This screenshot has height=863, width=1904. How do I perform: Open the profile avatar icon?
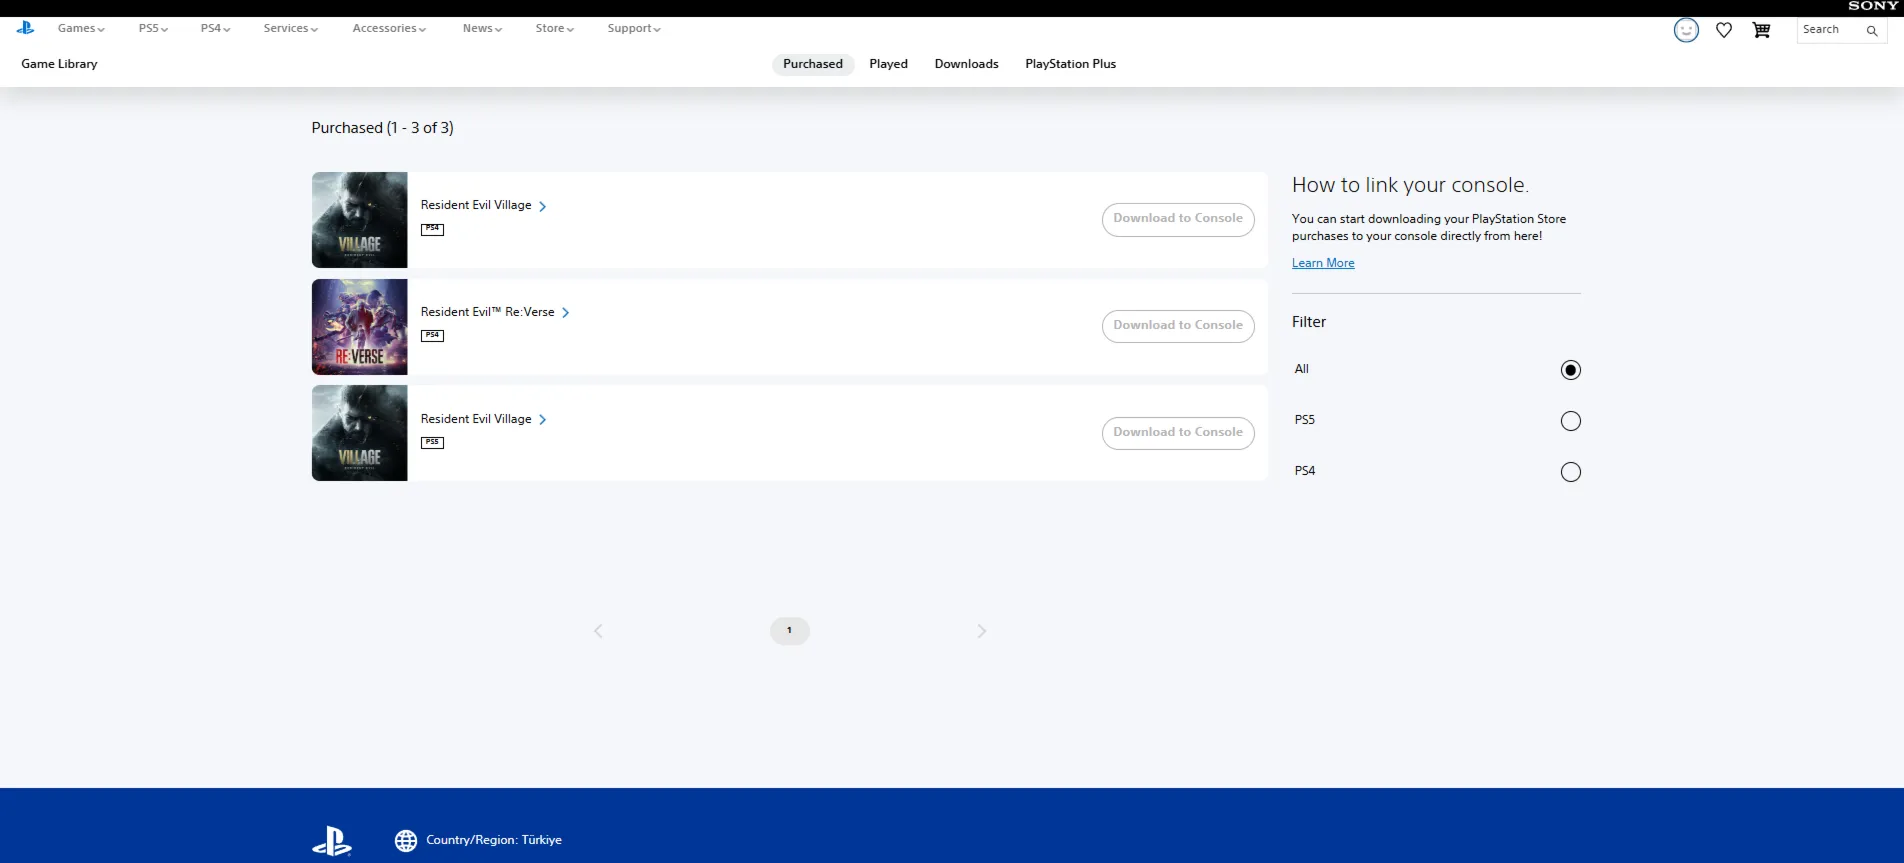(x=1686, y=30)
